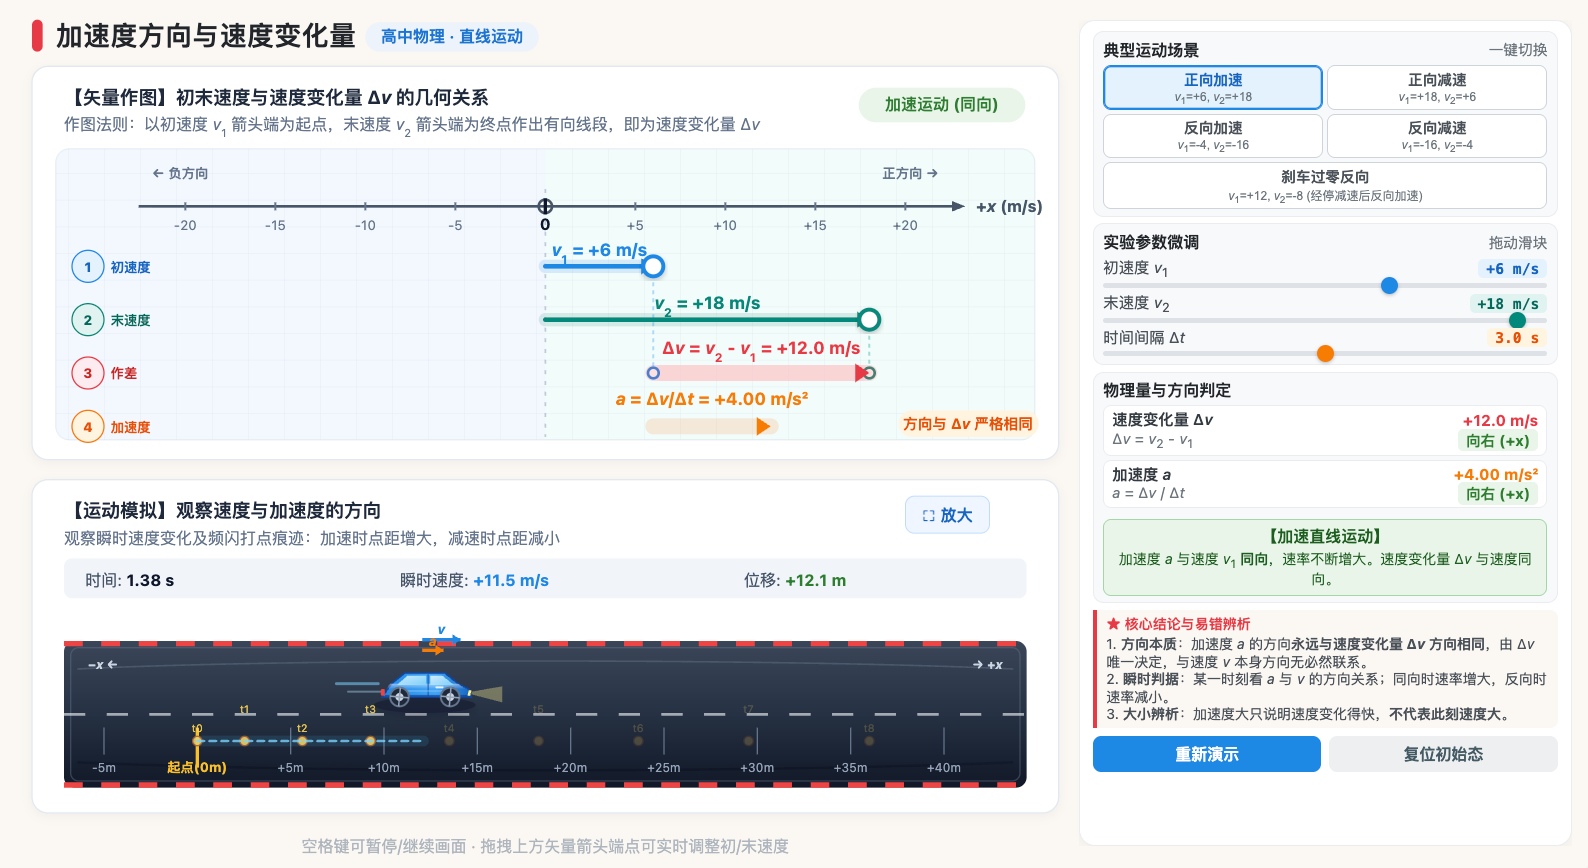Choose the 反向加速 scenario
Viewport: 1588px width, 868px height.
point(1213,135)
